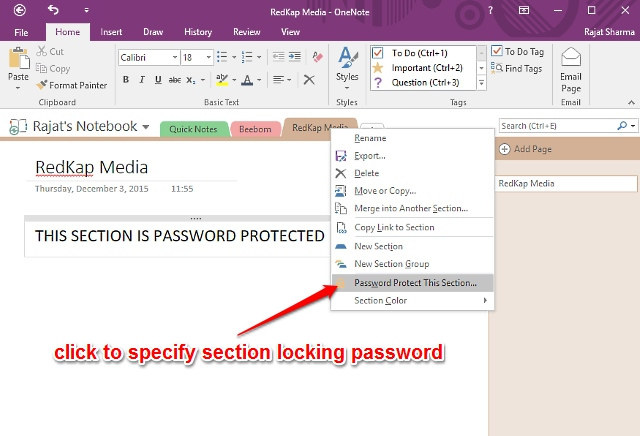Click the Copy button in Clipboard

pos(53,69)
